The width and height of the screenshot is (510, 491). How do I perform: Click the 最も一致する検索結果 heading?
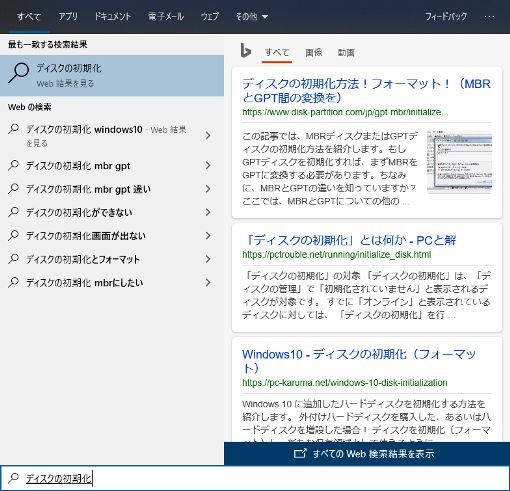tap(48, 44)
